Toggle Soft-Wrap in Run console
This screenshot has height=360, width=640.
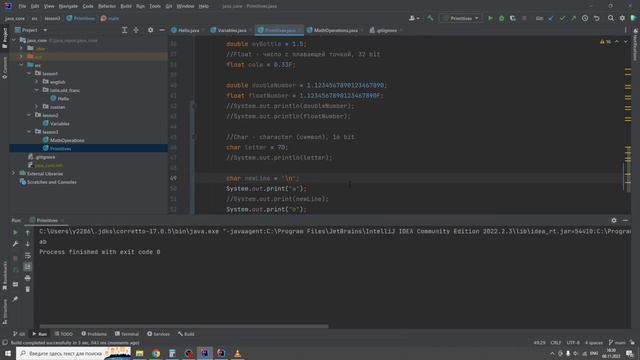click(x=28, y=255)
